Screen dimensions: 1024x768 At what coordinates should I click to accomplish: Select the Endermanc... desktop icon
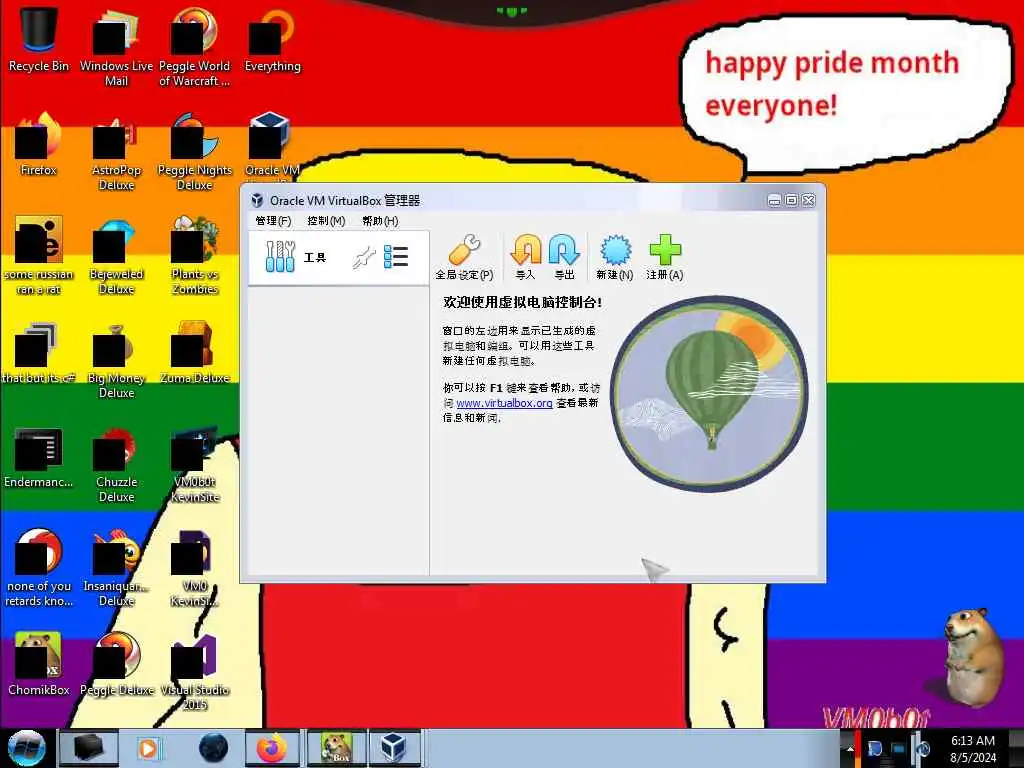39,457
